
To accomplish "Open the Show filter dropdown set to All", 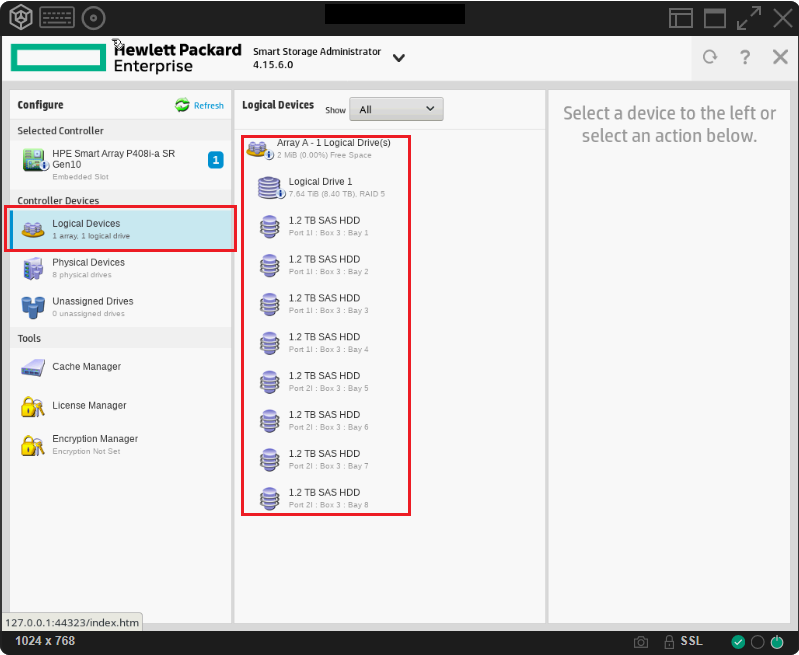I will [x=396, y=109].
